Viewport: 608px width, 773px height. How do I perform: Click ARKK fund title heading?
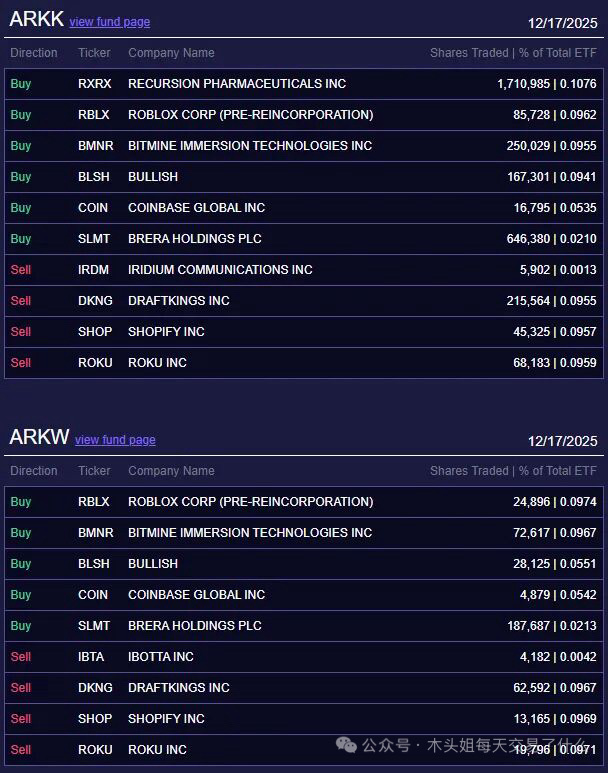(36, 20)
